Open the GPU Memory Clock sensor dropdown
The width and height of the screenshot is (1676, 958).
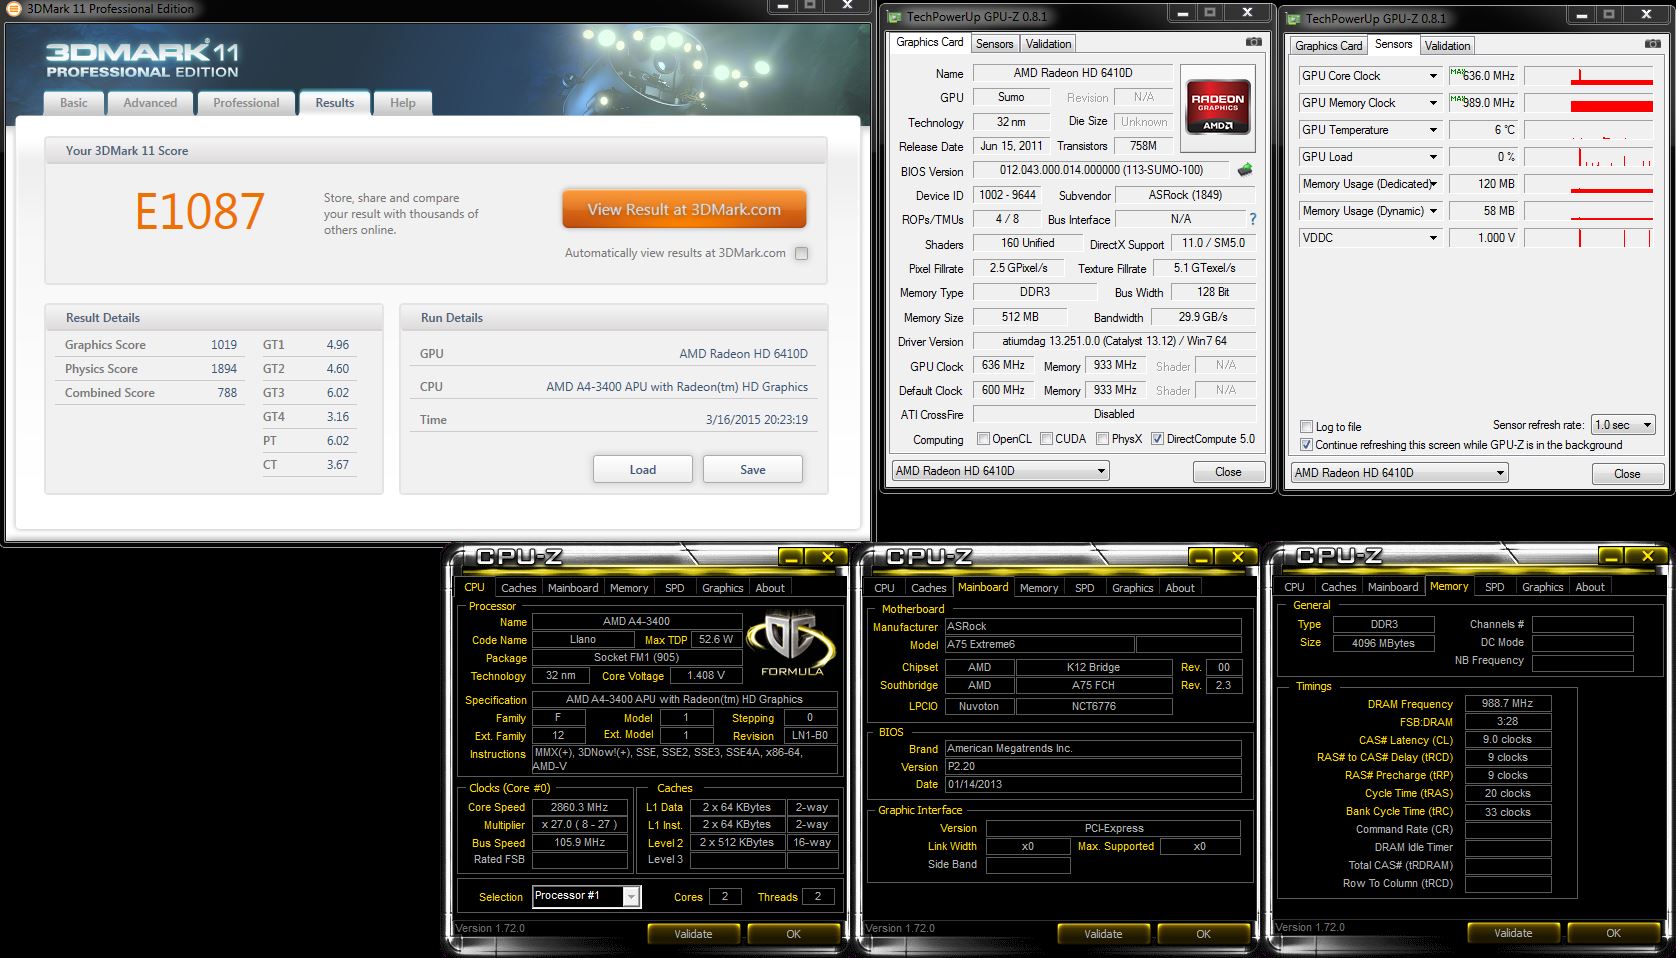pyautogui.click(x=1432, y=103)
